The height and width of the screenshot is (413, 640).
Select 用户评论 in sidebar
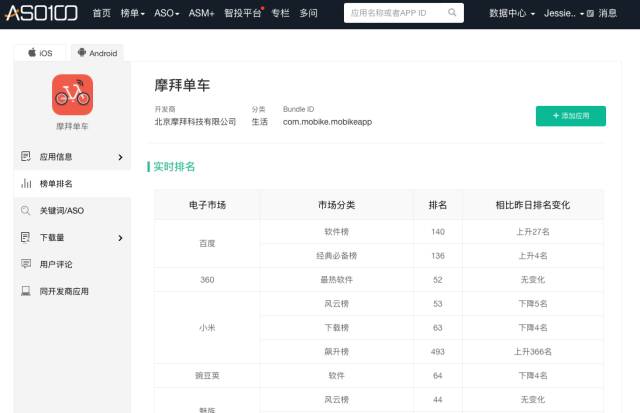72,264
